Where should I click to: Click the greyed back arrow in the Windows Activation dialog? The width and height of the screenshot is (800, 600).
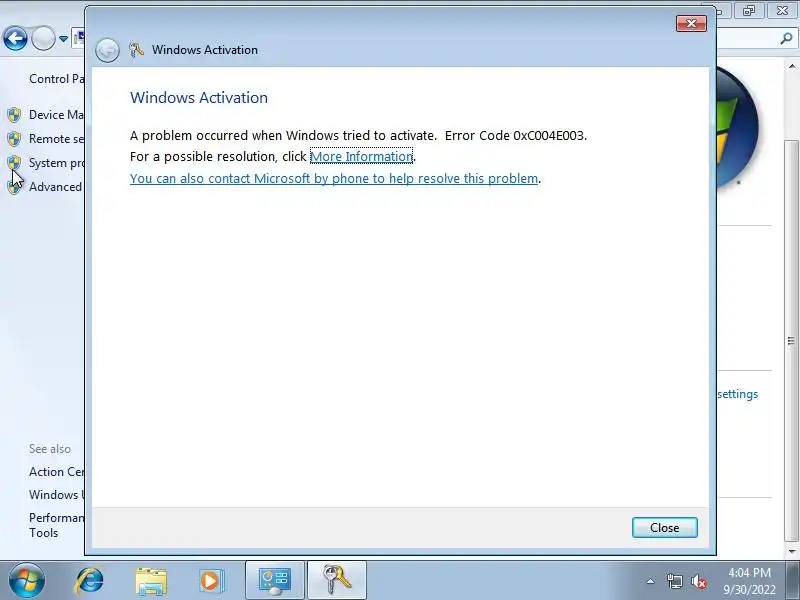click(107, 50)
